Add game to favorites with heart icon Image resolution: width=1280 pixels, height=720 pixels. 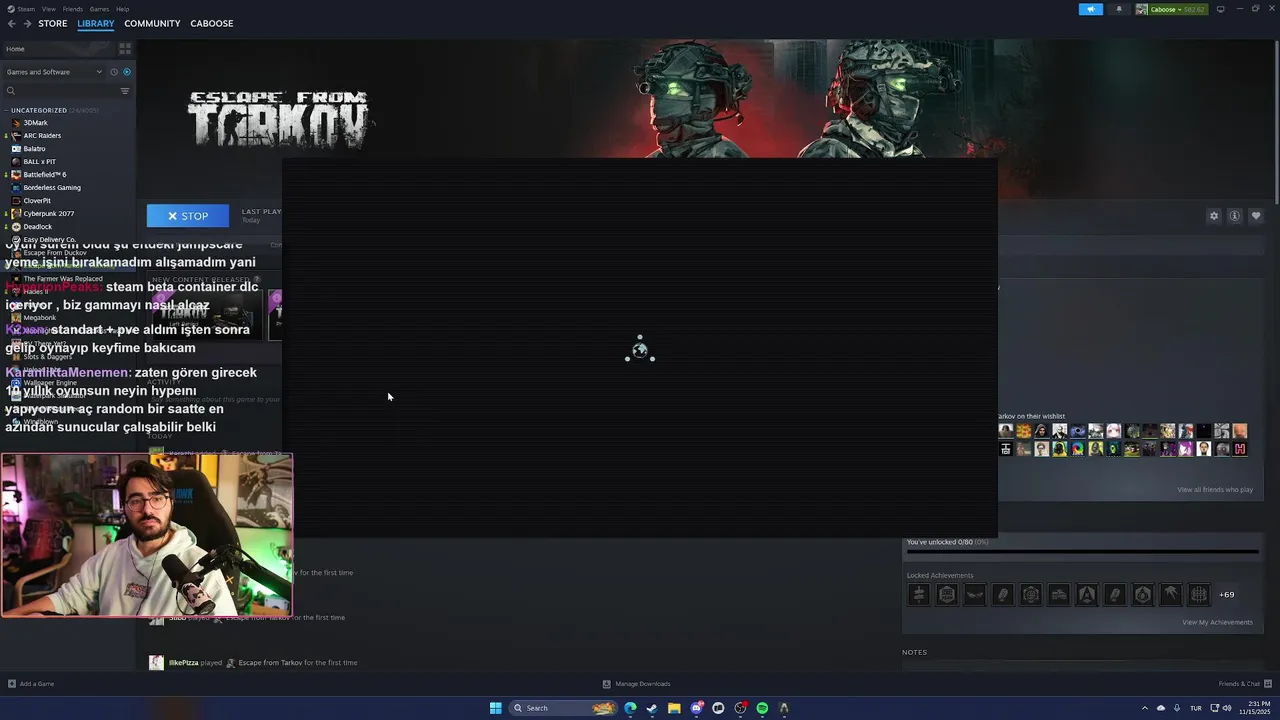click(x=1256, y=216)
